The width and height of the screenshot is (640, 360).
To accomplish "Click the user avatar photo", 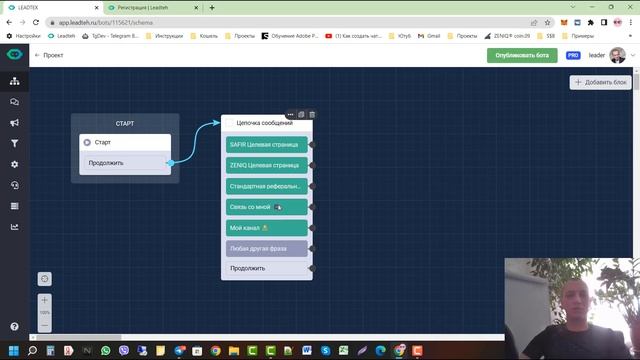I will (x=618, y=55).
